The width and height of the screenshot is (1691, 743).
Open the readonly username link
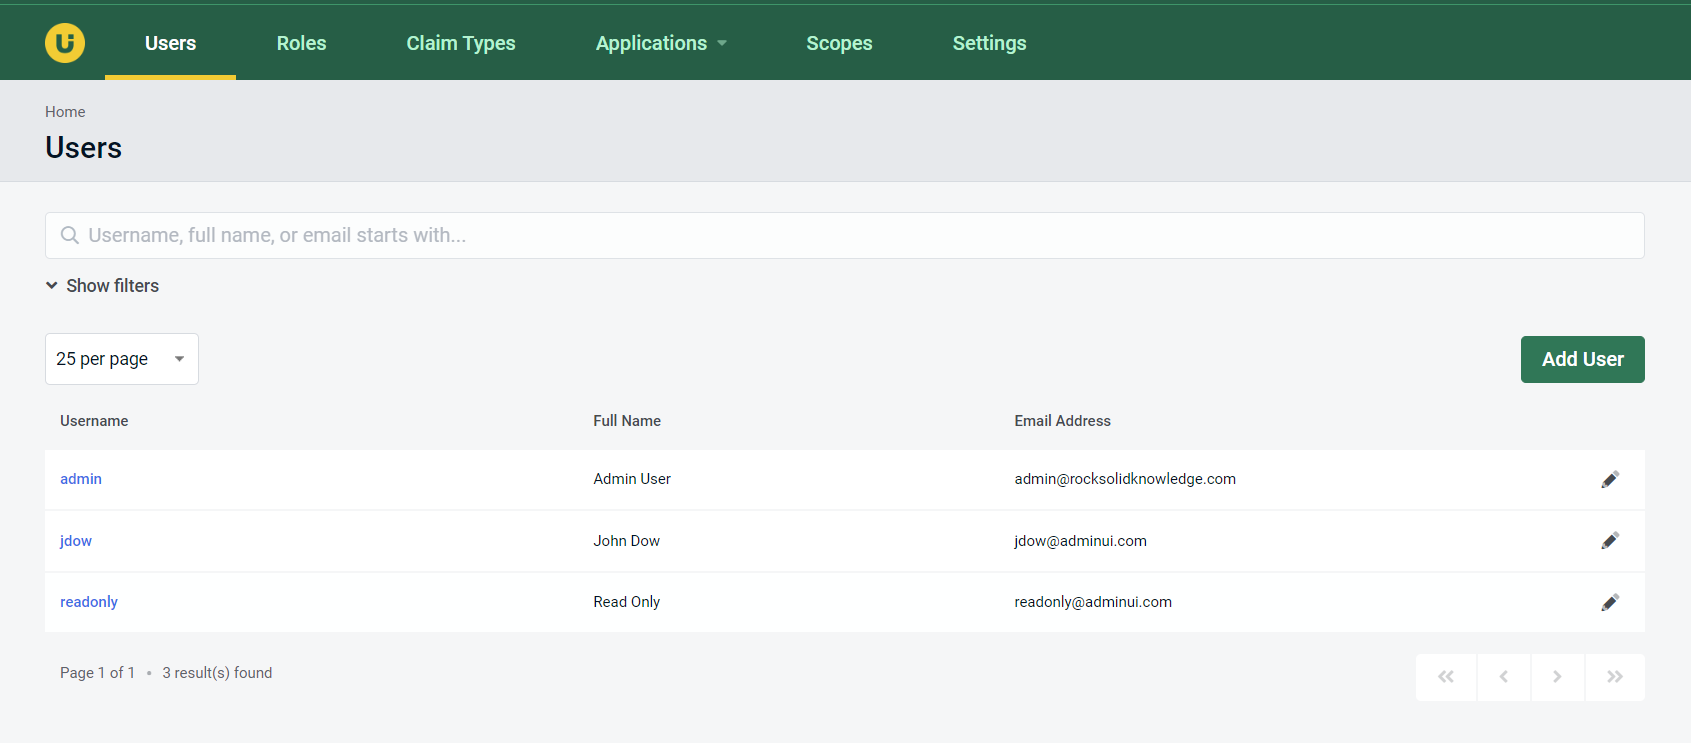[x=89, y=602]
